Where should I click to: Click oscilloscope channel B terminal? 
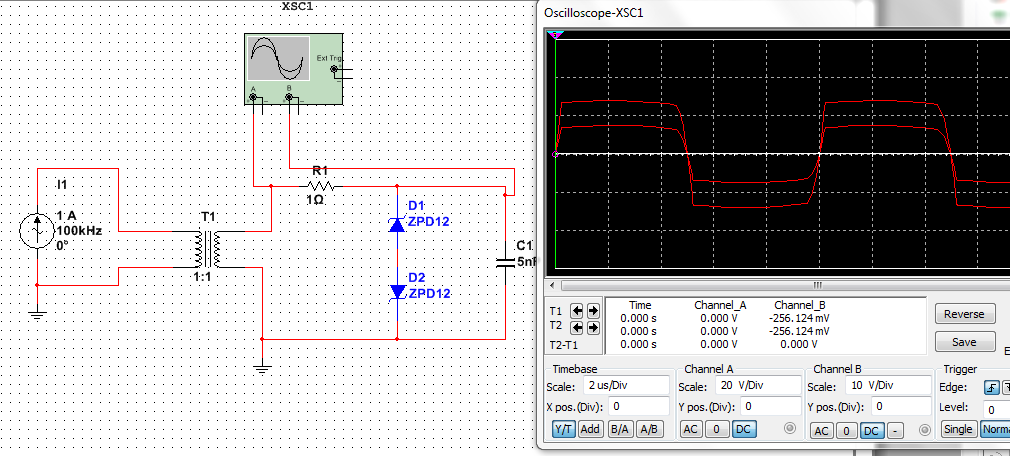pos(289,98)
